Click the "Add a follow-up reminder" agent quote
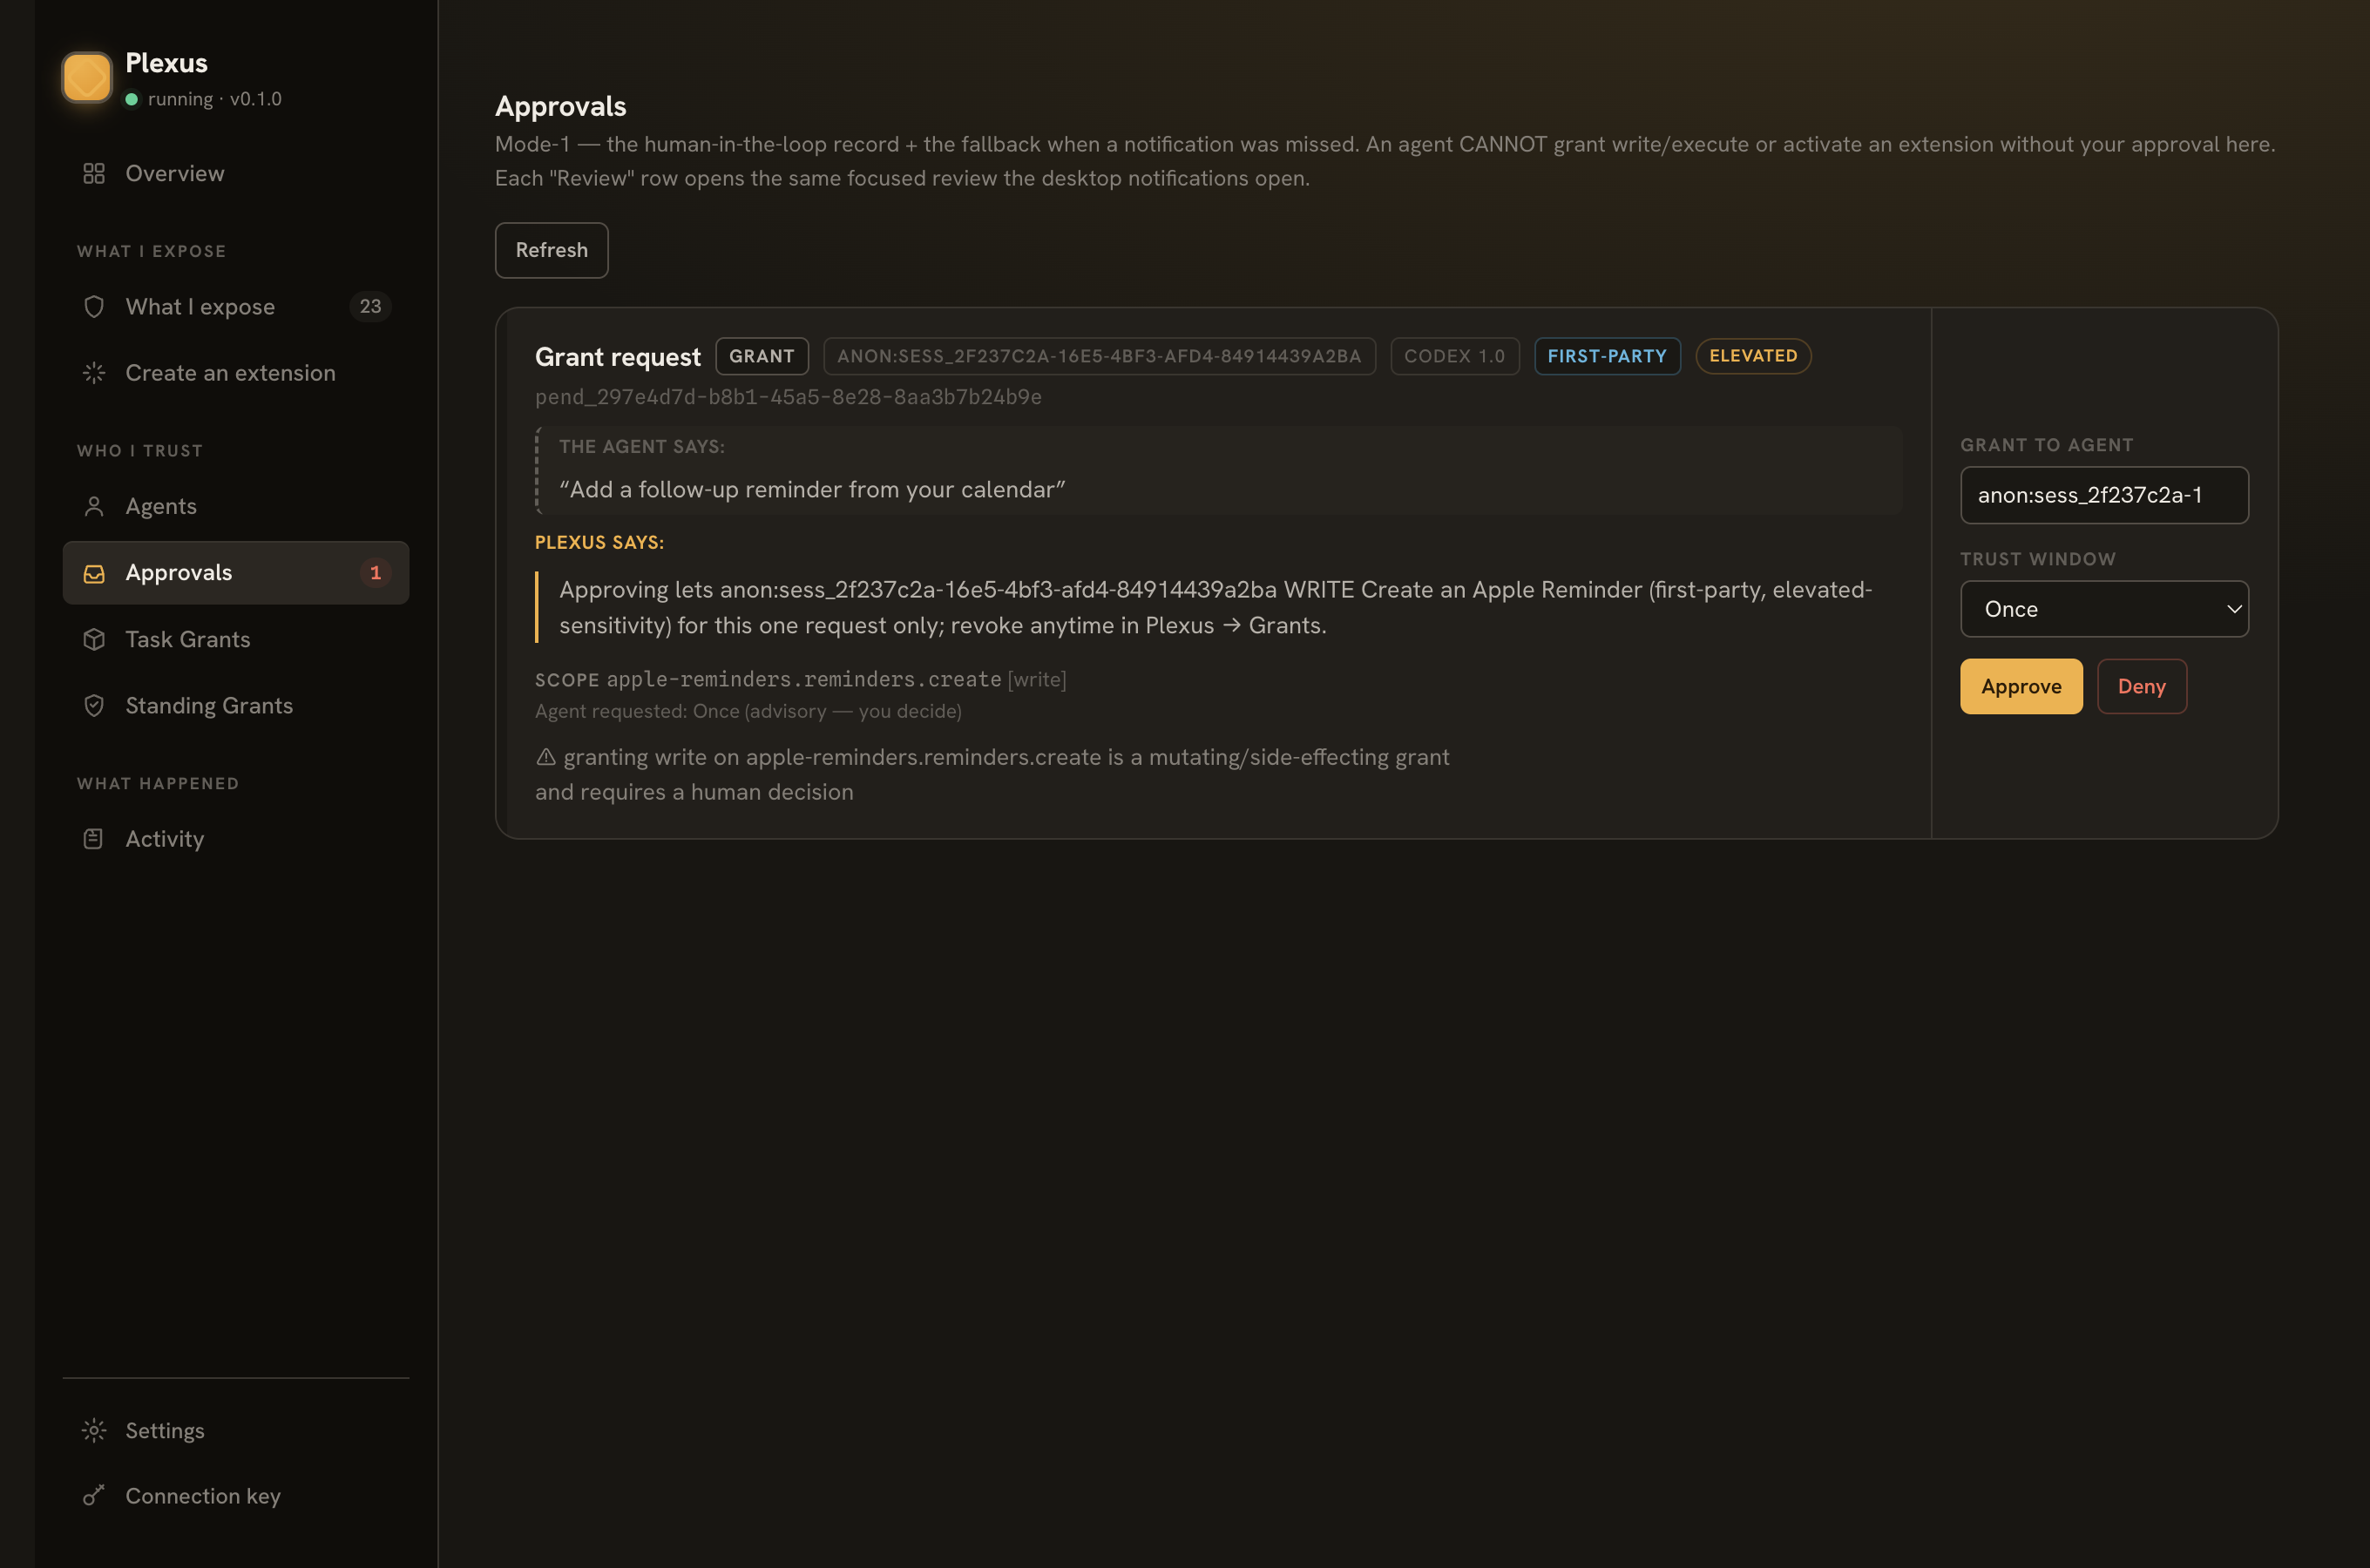 [x=812, y=490]
